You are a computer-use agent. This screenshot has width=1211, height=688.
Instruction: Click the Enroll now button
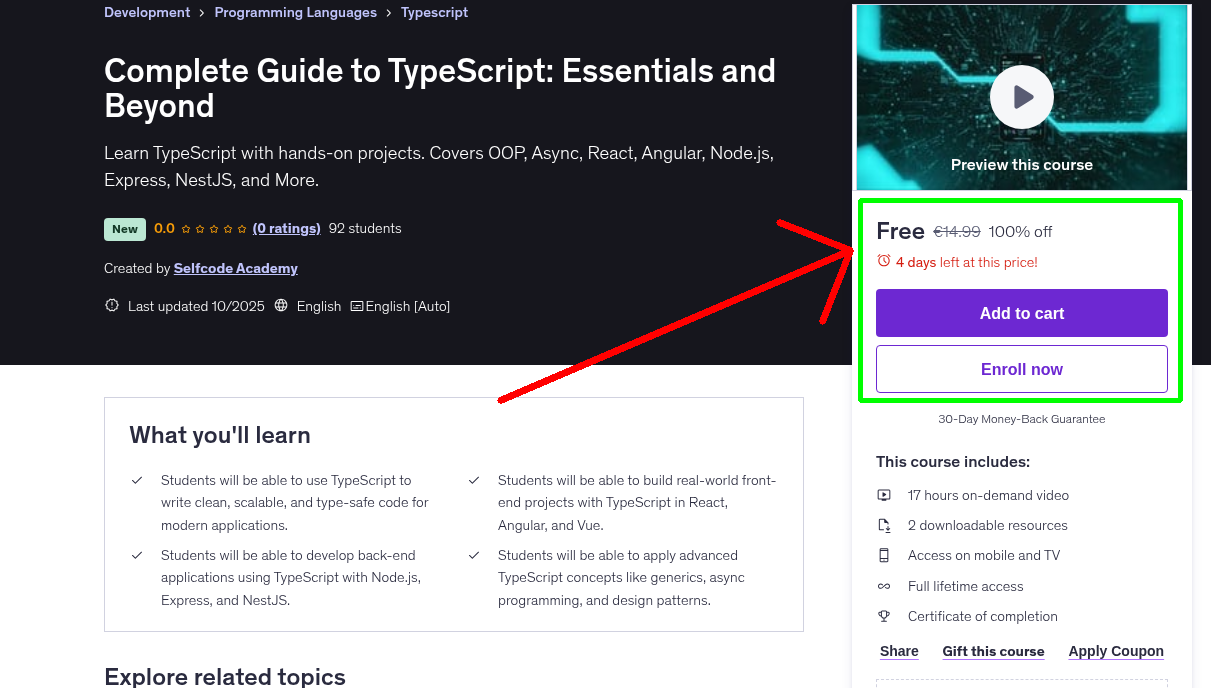(x=1021, y=369)
